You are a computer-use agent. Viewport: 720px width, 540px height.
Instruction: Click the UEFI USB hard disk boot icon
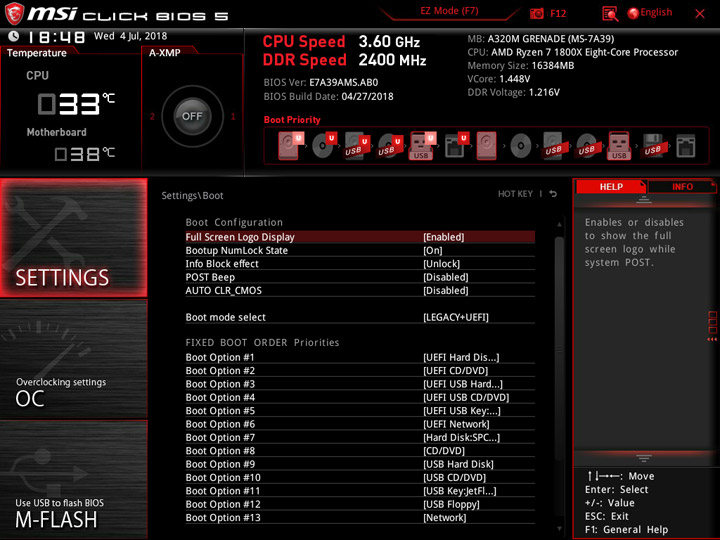[357, 146]
